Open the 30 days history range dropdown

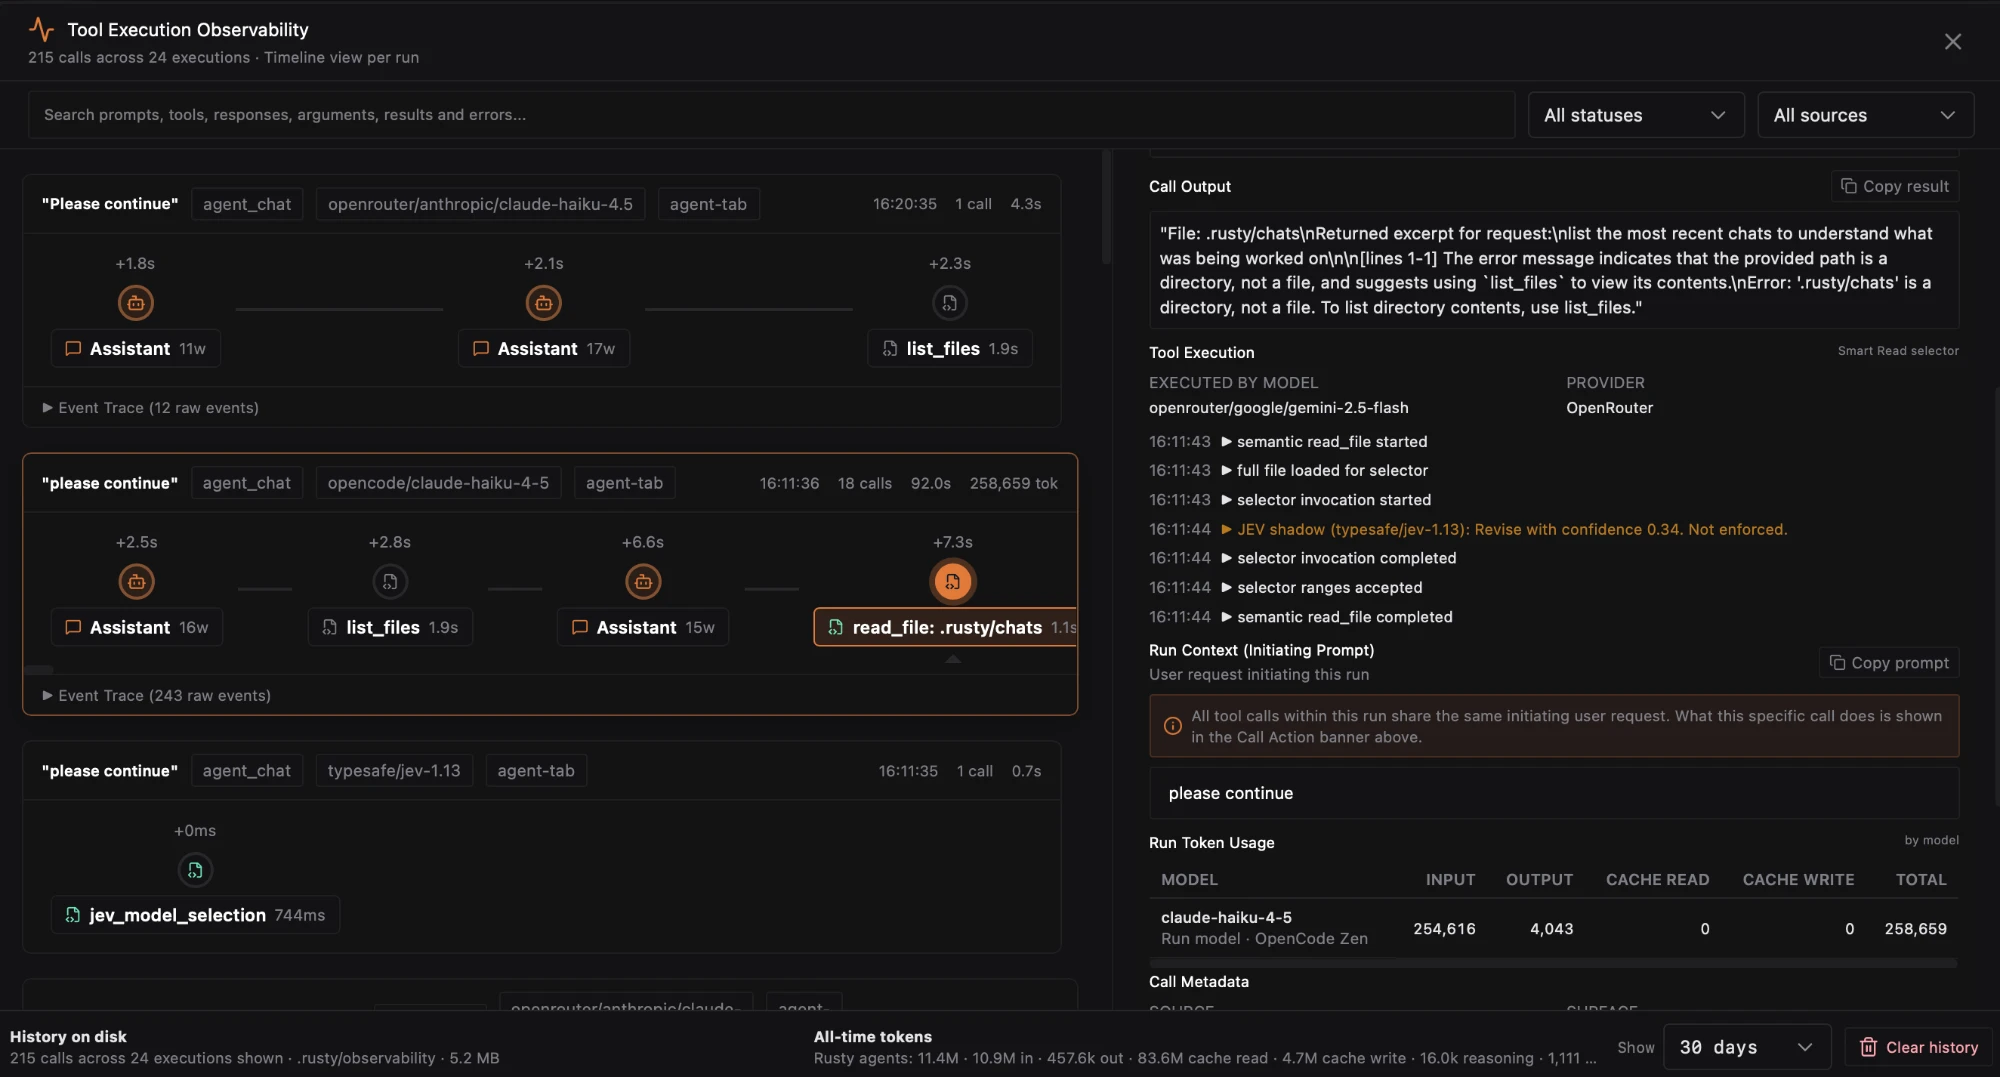(x=1747, y=1048)
